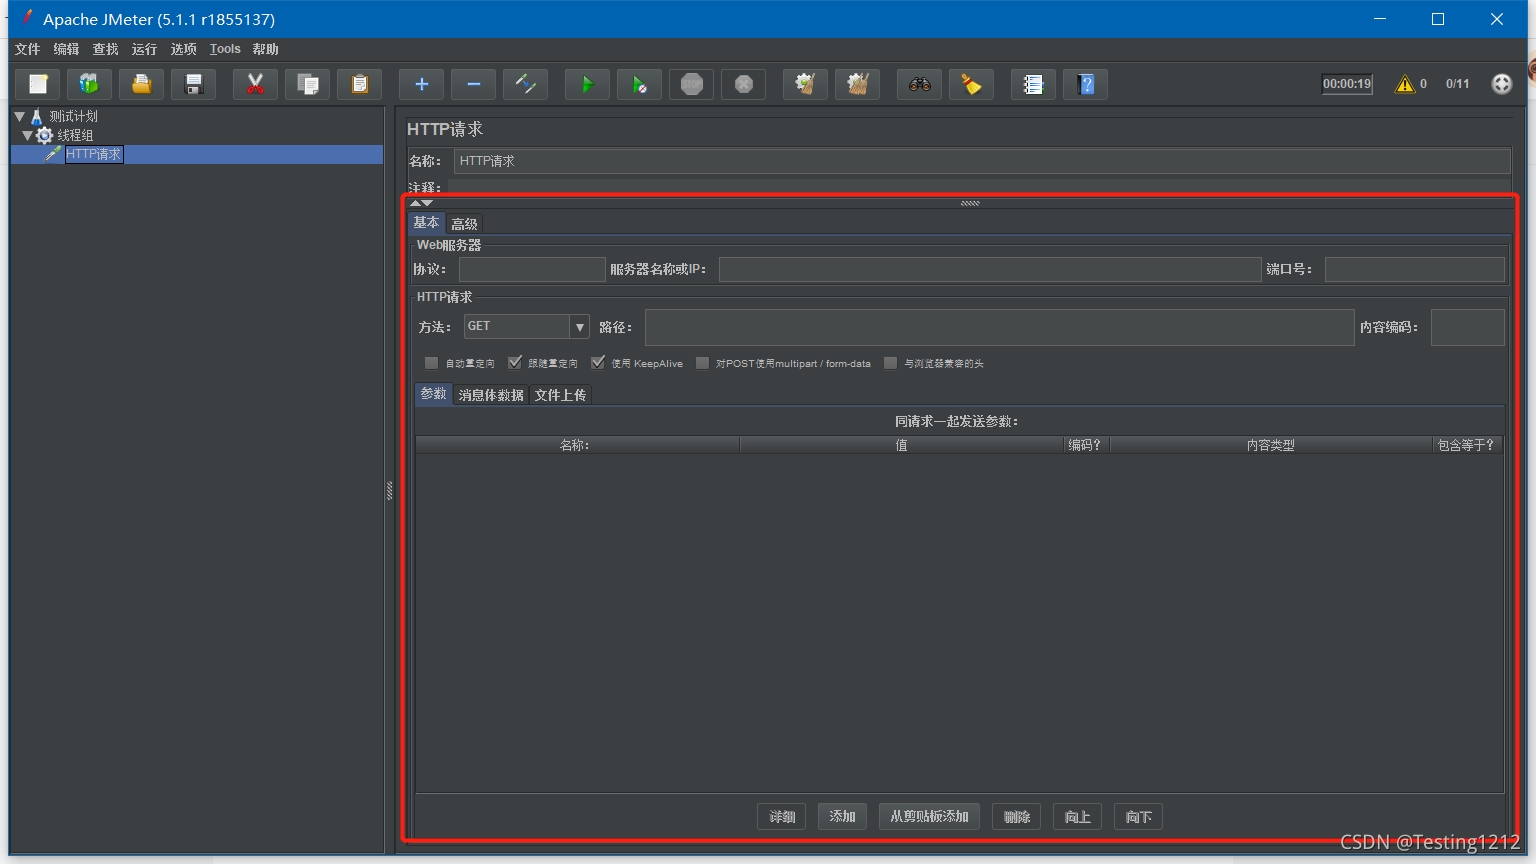Image resolution: width=1536 pixels, height=864 pixels.
Task: Open the 选项 menu
Action: tap(183, 49)
